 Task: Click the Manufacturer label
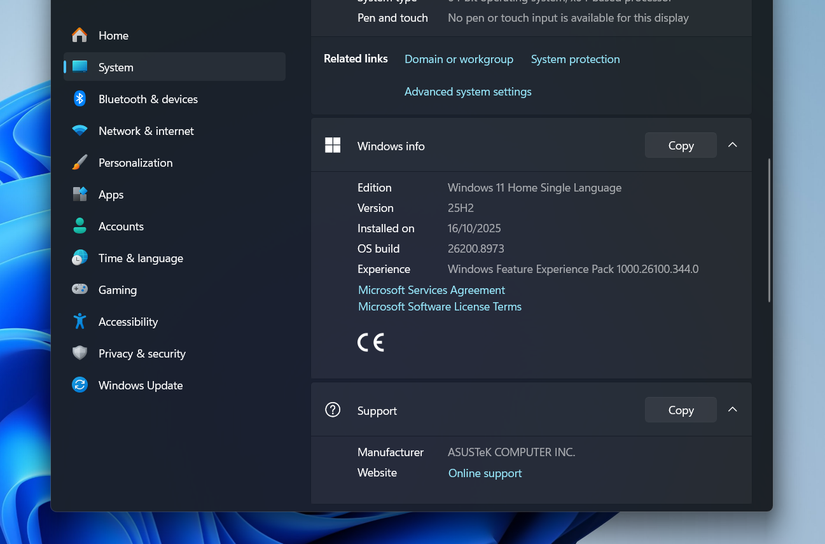tap(390, 452)
